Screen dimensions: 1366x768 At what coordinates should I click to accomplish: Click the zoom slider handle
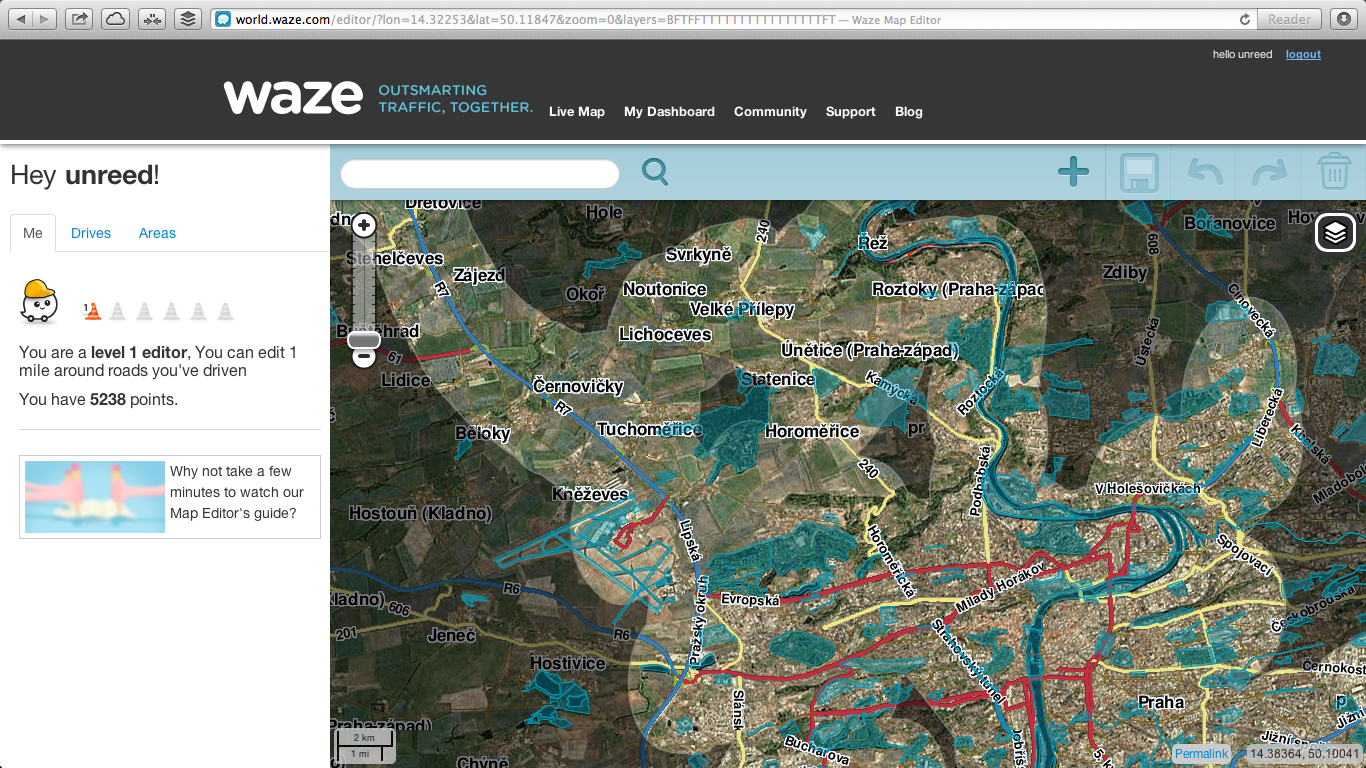tap(364, 340)
